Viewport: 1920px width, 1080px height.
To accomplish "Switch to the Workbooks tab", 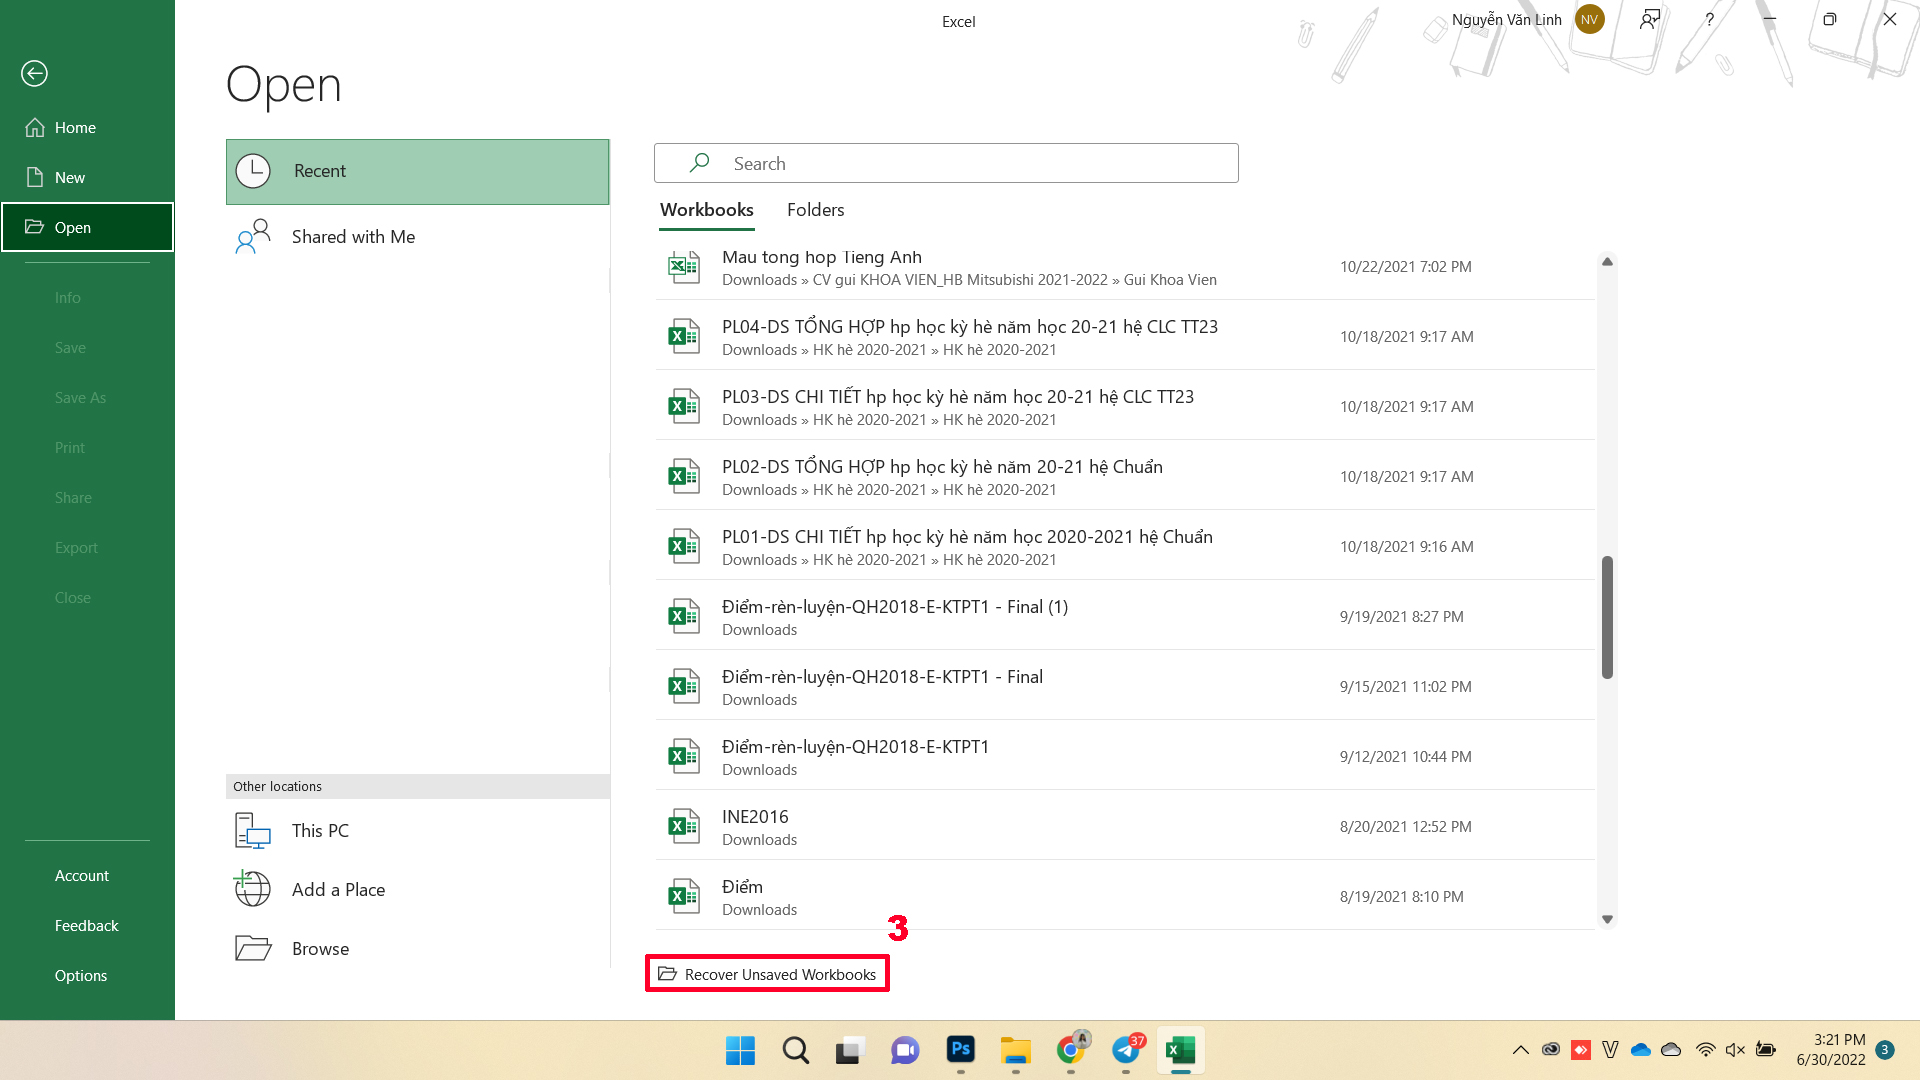I will tap(706, 210).
